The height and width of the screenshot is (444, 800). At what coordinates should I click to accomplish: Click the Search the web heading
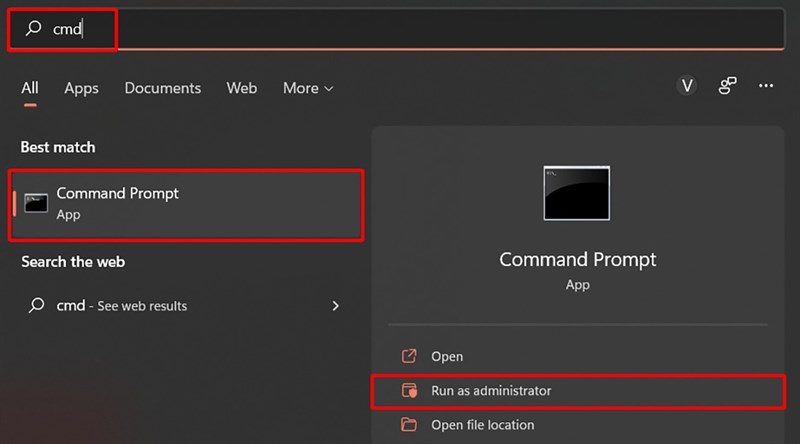(73, 262)
